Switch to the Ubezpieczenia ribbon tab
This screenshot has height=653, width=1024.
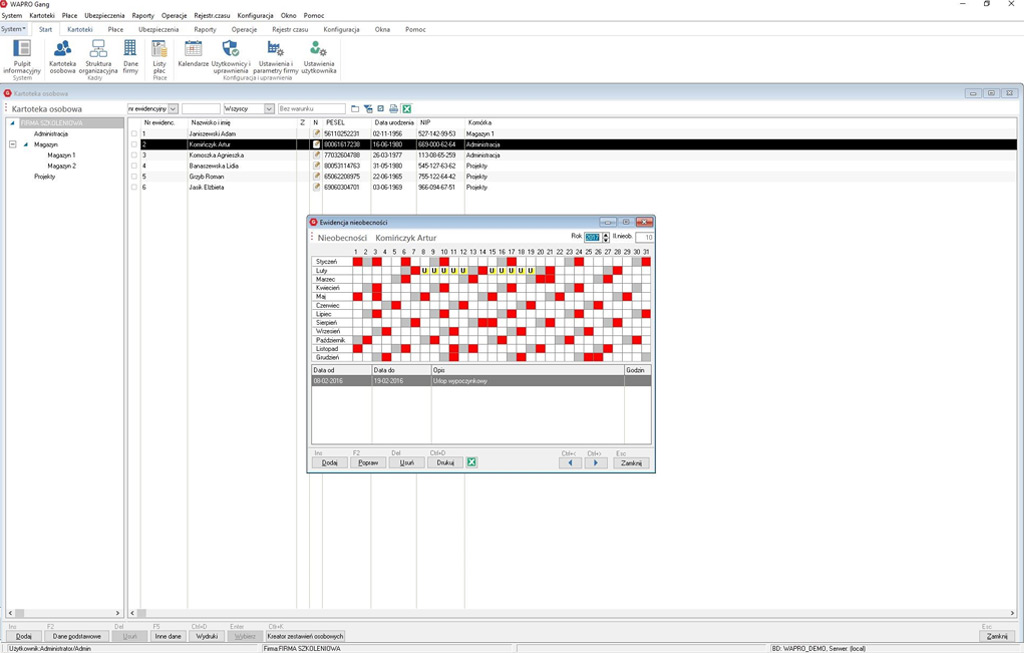(x=158, y=29)
